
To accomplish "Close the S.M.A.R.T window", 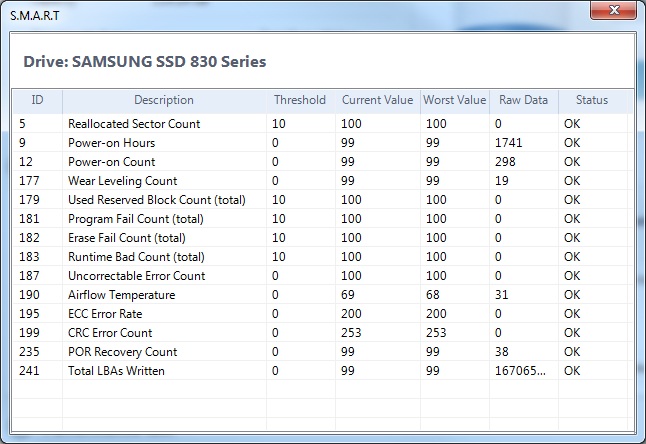I will pos(613,10).
